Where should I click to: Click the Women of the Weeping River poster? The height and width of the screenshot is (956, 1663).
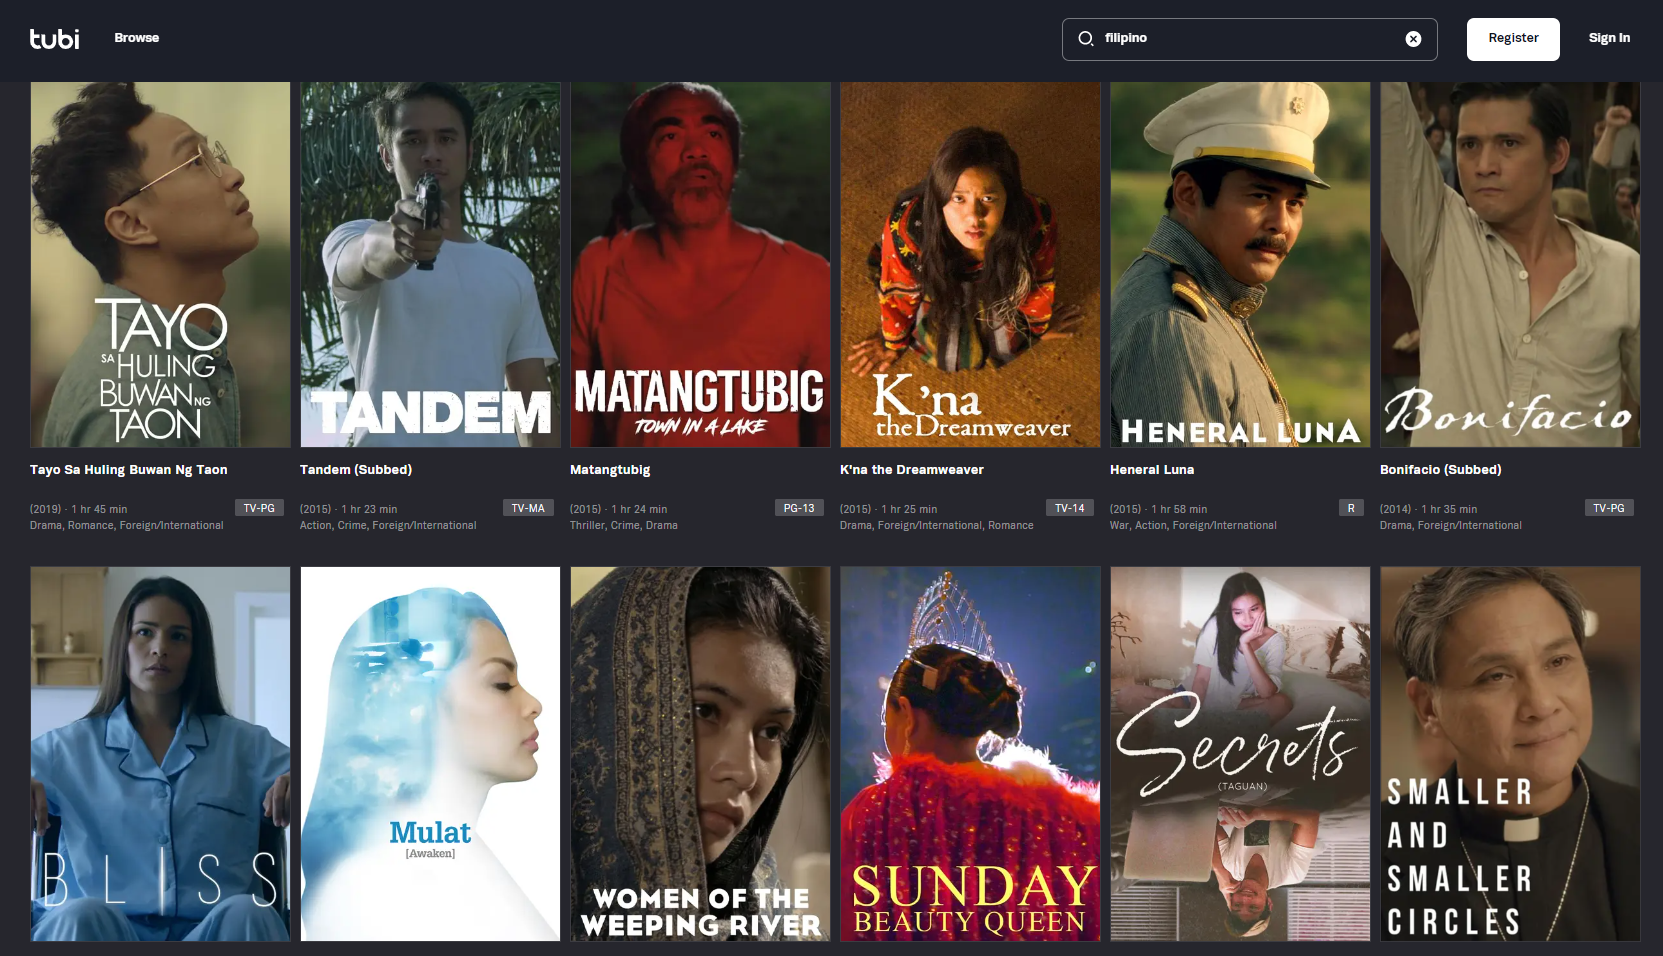click(x=699, y=753)
